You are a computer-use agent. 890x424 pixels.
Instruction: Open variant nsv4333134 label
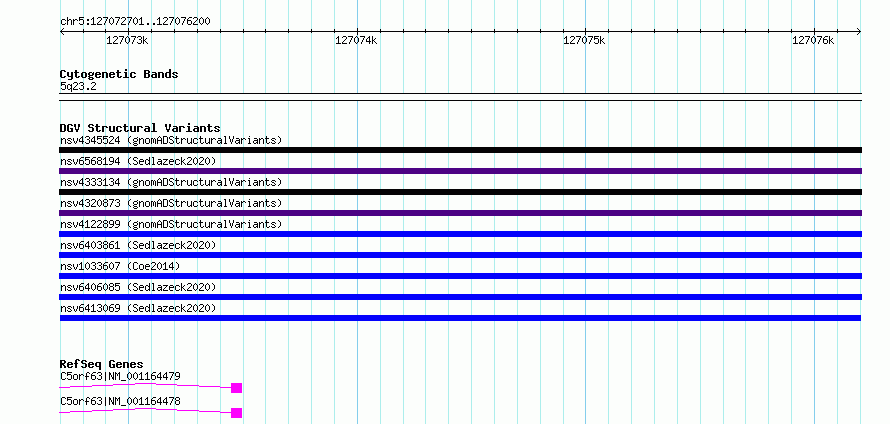pos(171,182)
